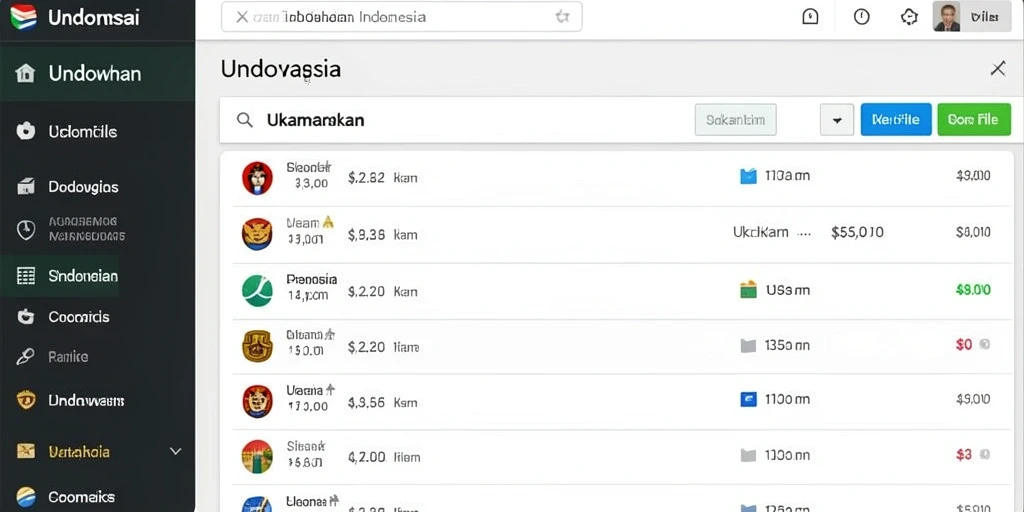
Task: Click the Undomsai app logo icon
Action: [24, 17]
